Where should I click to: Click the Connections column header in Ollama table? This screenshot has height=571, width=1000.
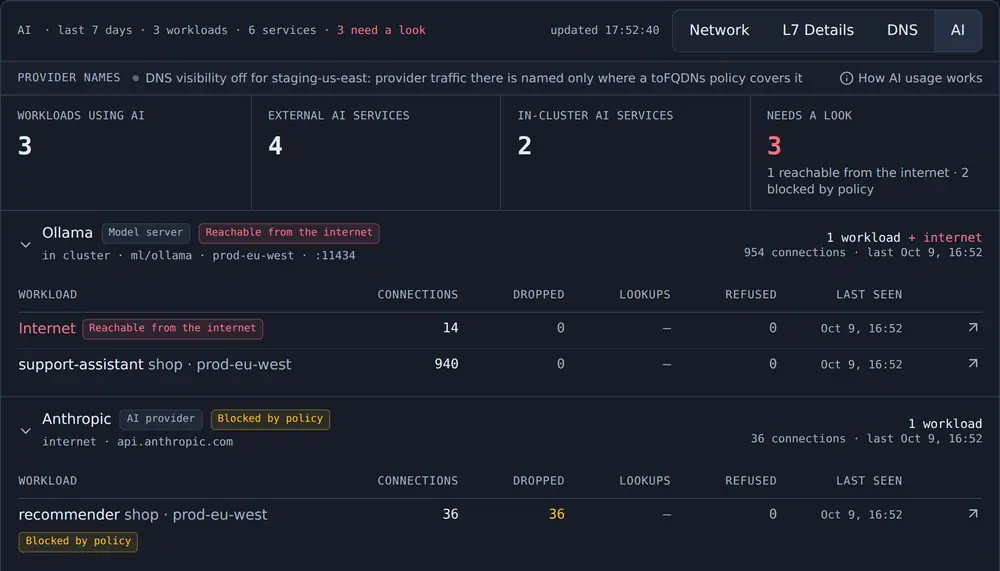point(418,295)
